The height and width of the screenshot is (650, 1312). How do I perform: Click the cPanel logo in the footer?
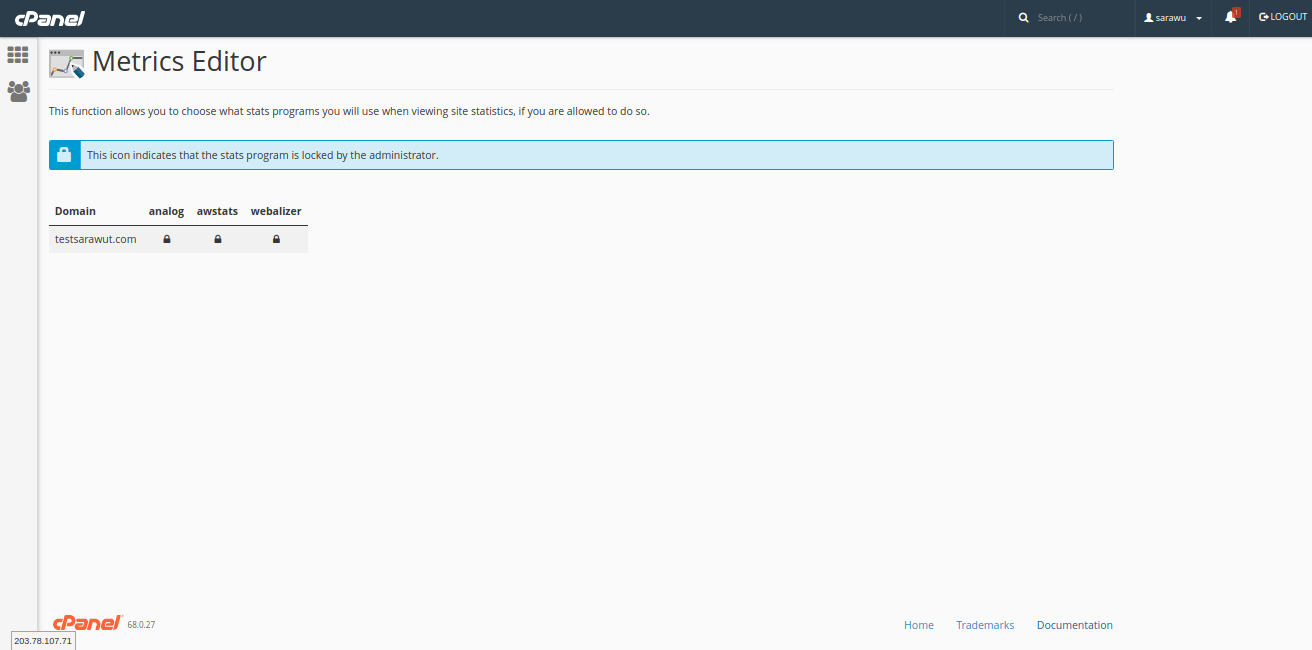pyautogui.click(x=87, y=624)
